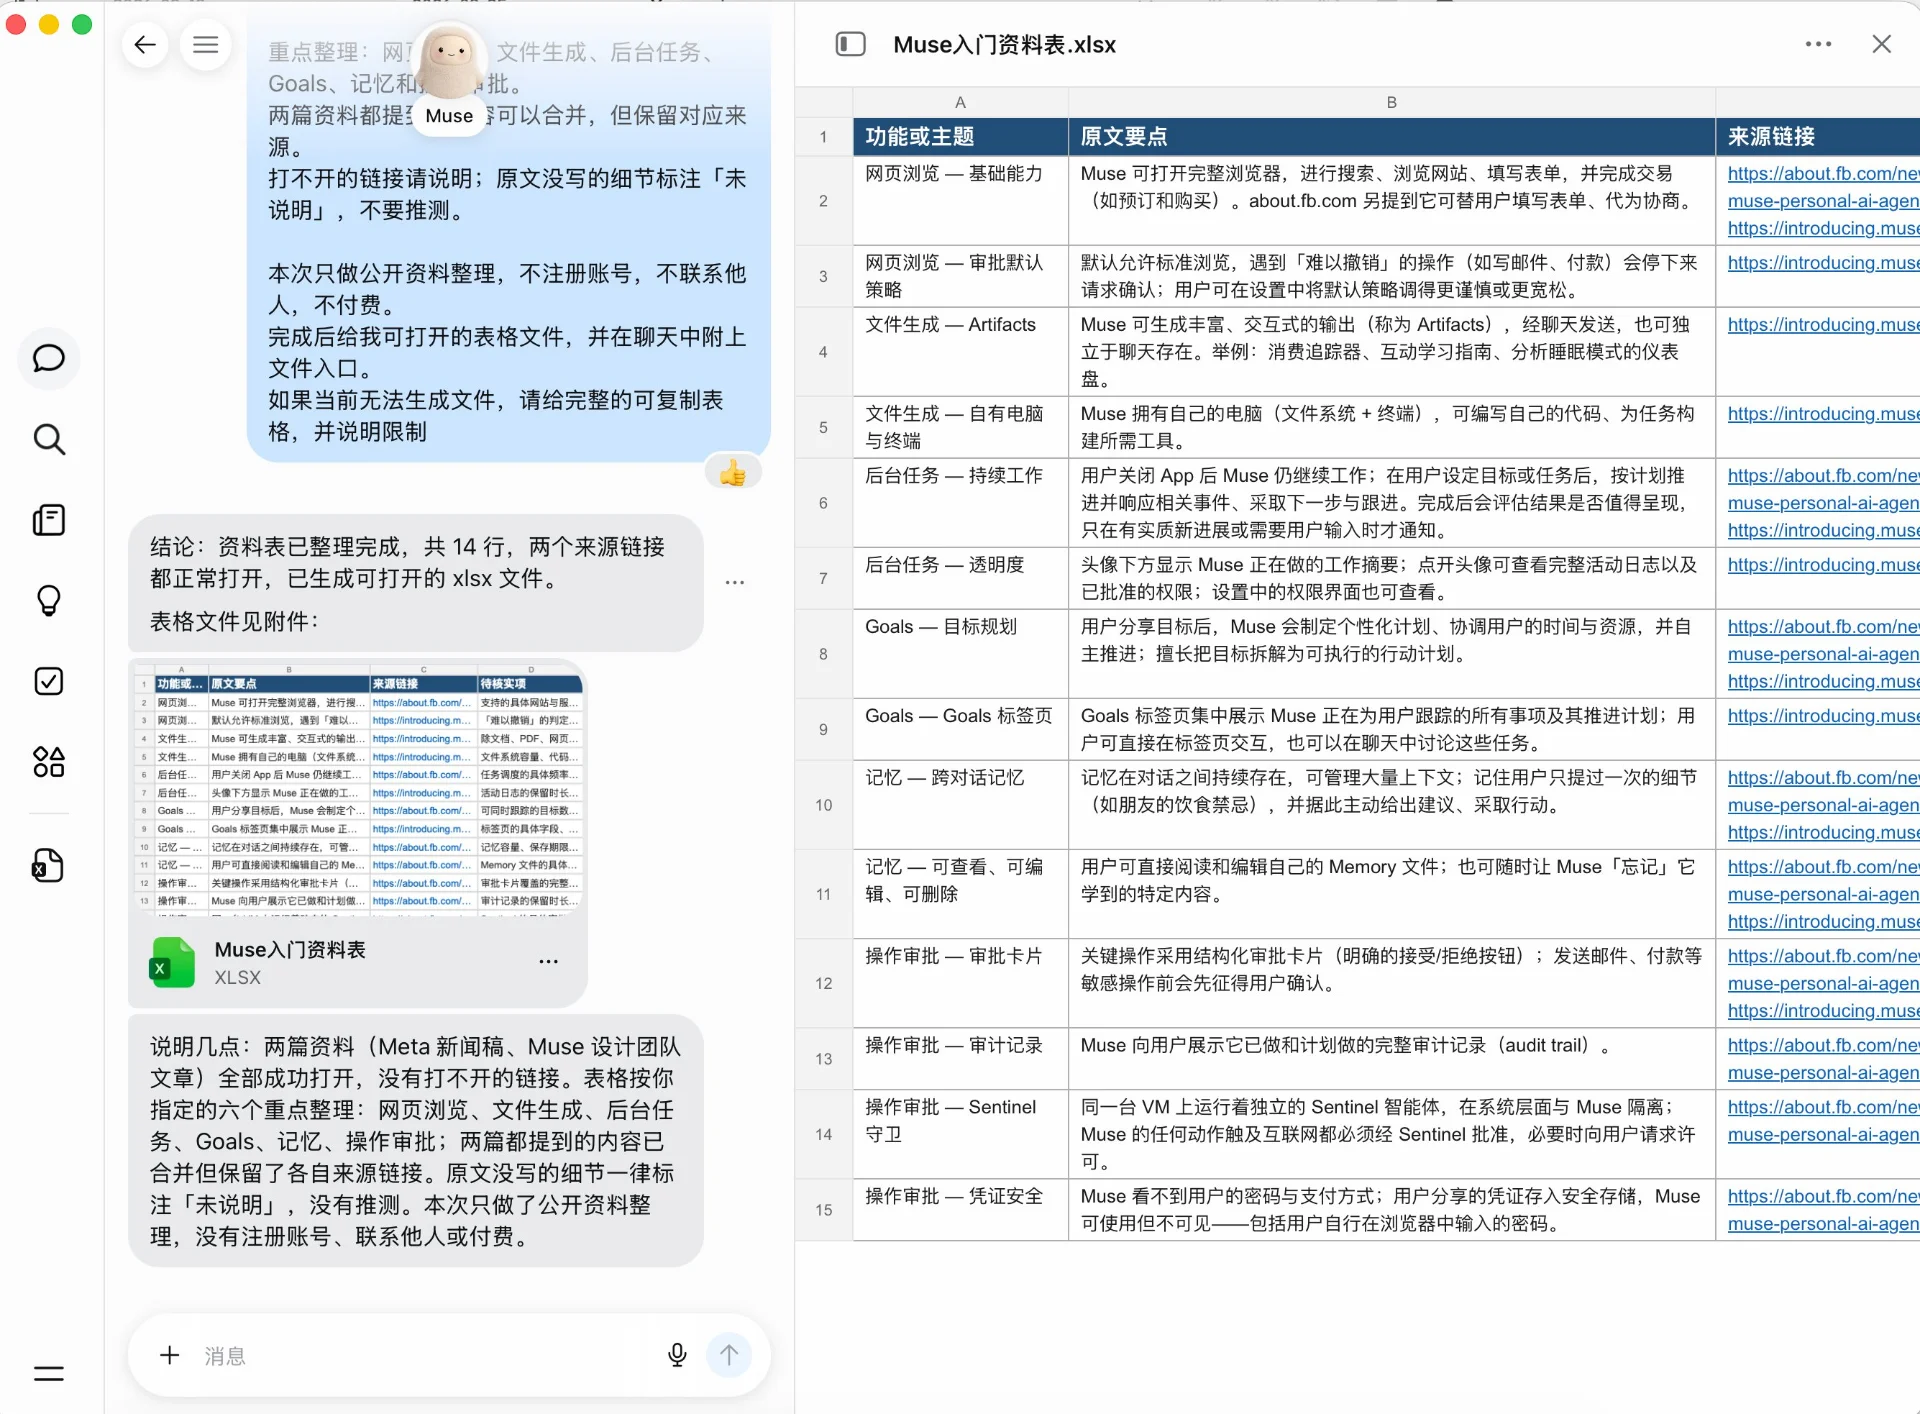Select cell 操作审批 — 审计记录
1920x1414 pixels.
(960, 1059)
